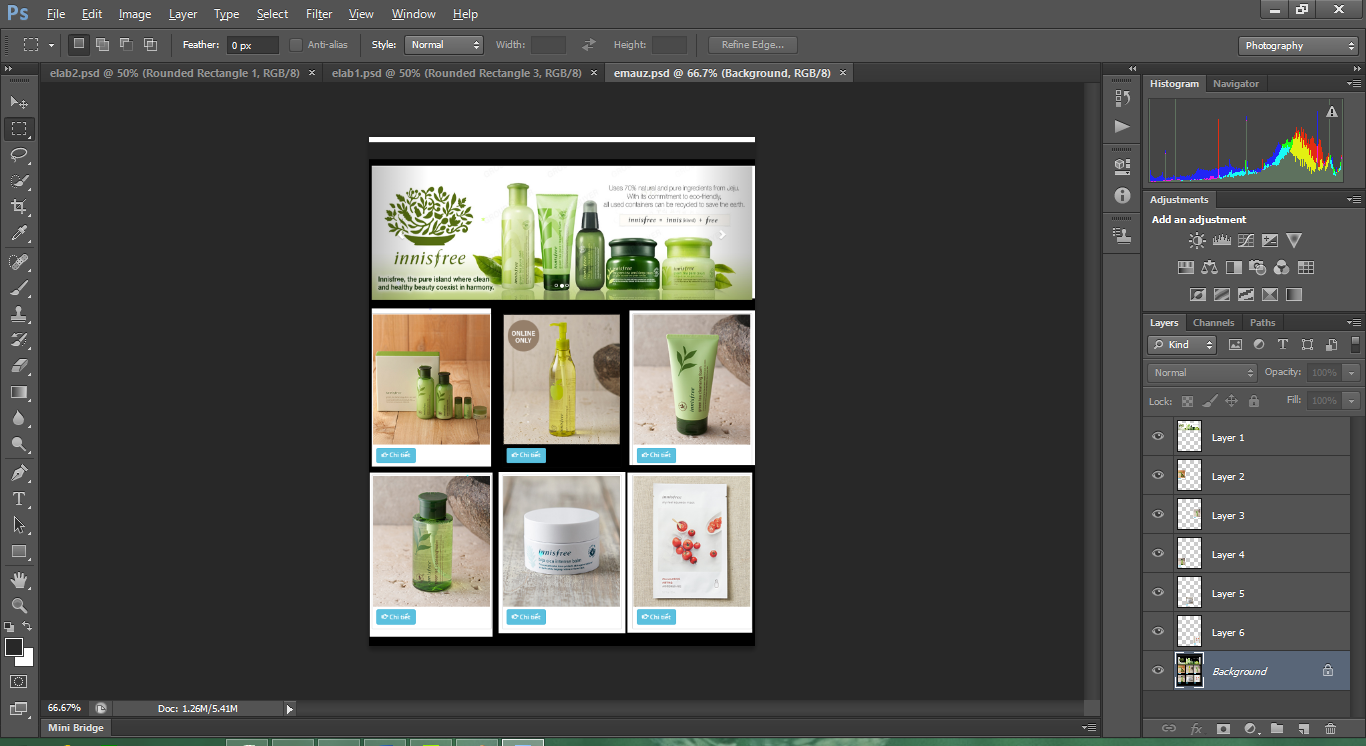1366x746 pixels.
Task: Create a new layer with bottom icon
Action: (1303, 729)
